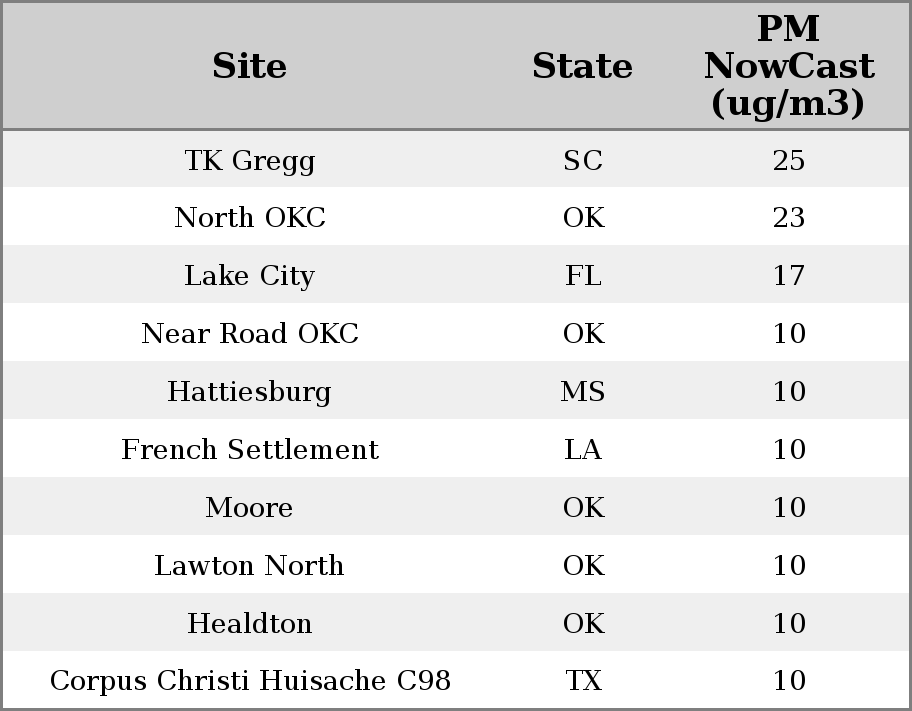This screenshot has height=711, width=912.
Task: Select the TK Gregg site cell
Action: 250,160
